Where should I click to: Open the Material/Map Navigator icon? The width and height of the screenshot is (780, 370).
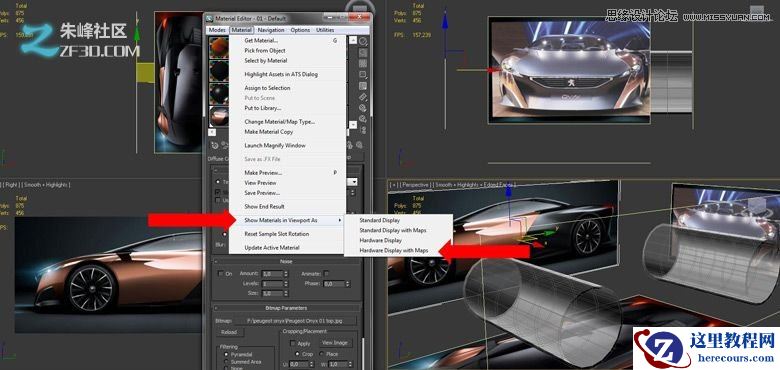(x=363, y=130)
